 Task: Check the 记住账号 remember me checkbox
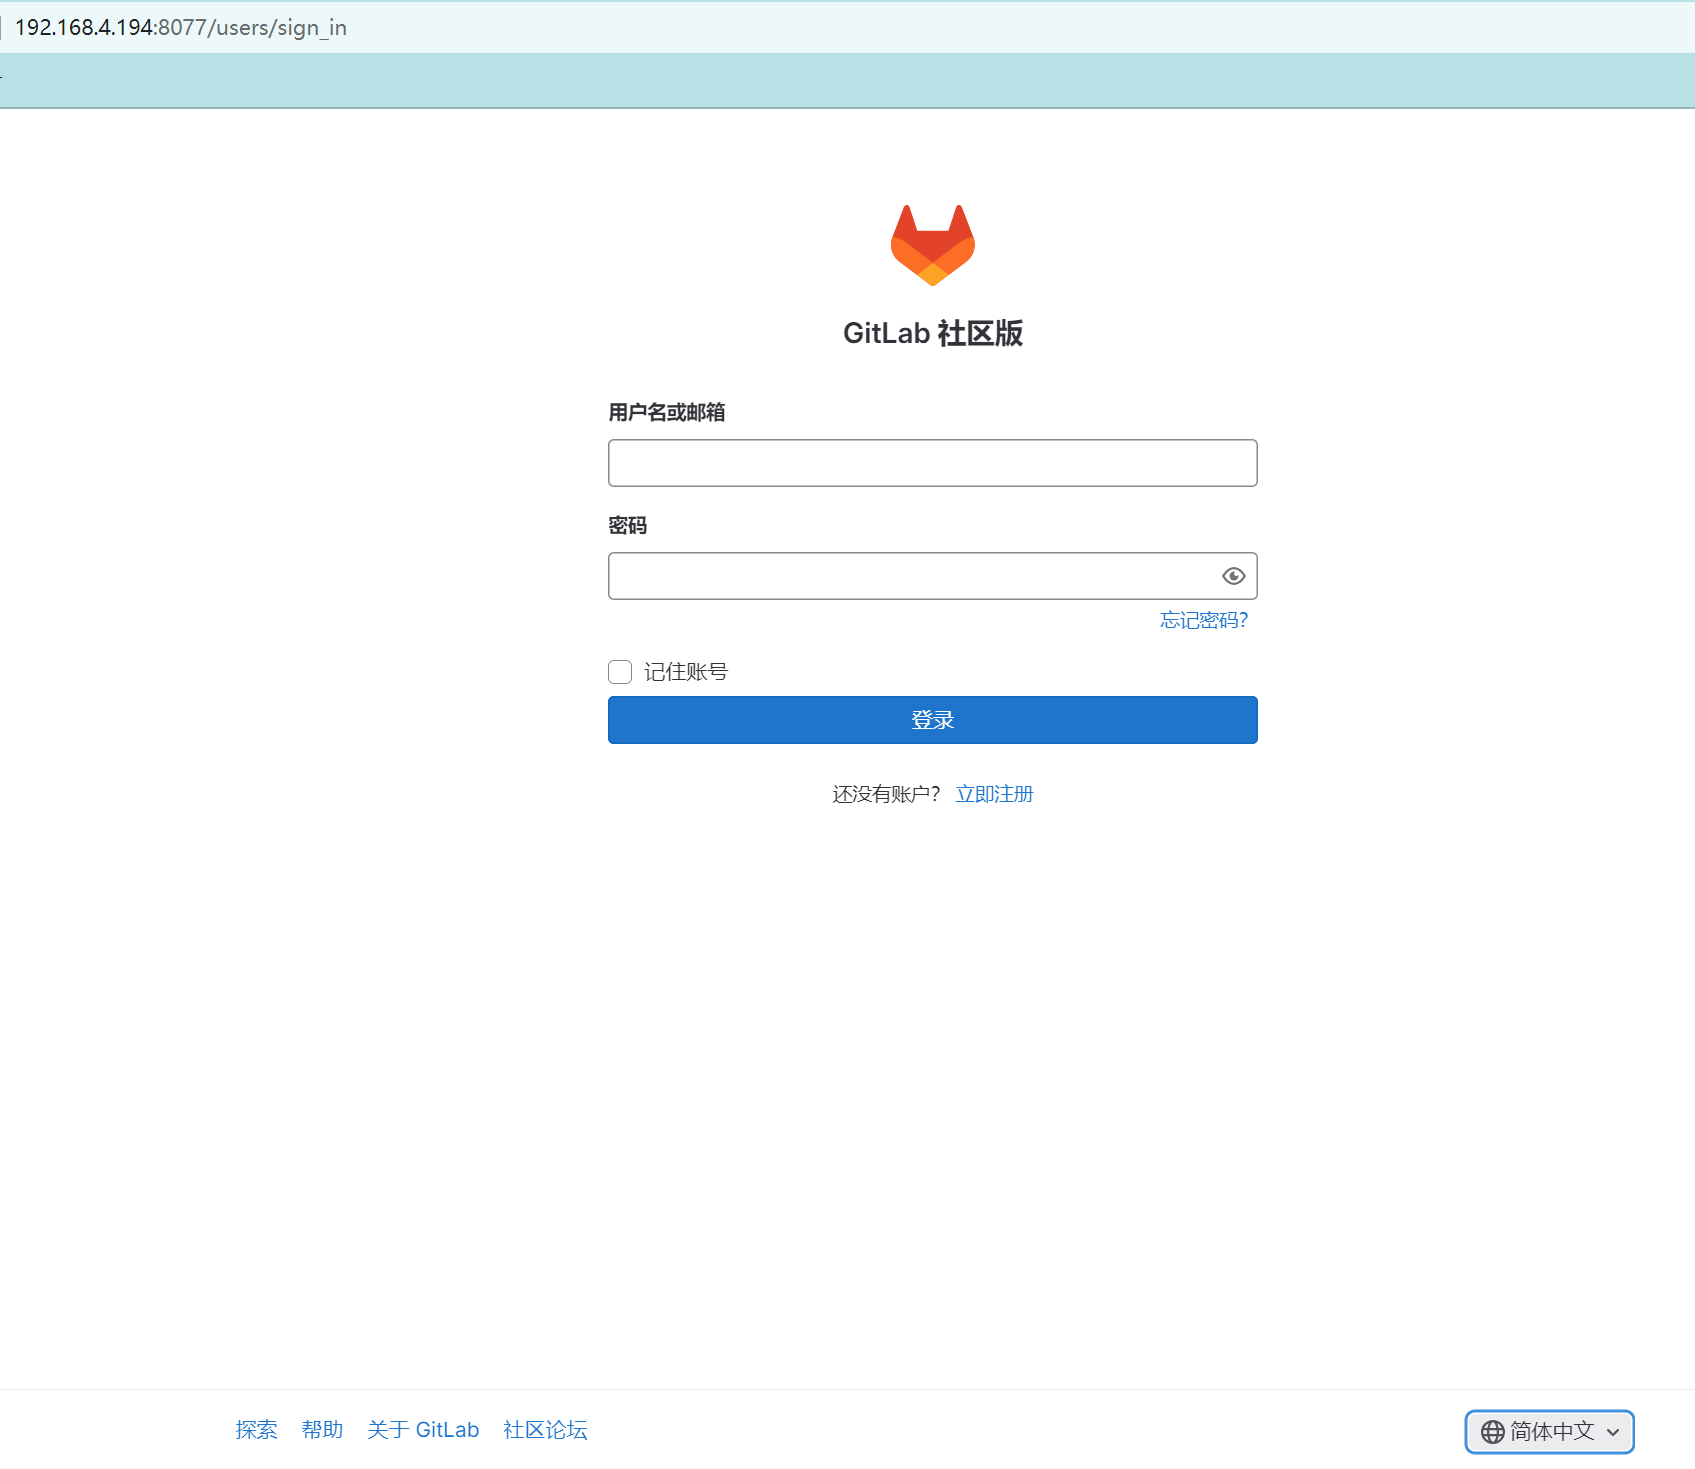point(620,672)
